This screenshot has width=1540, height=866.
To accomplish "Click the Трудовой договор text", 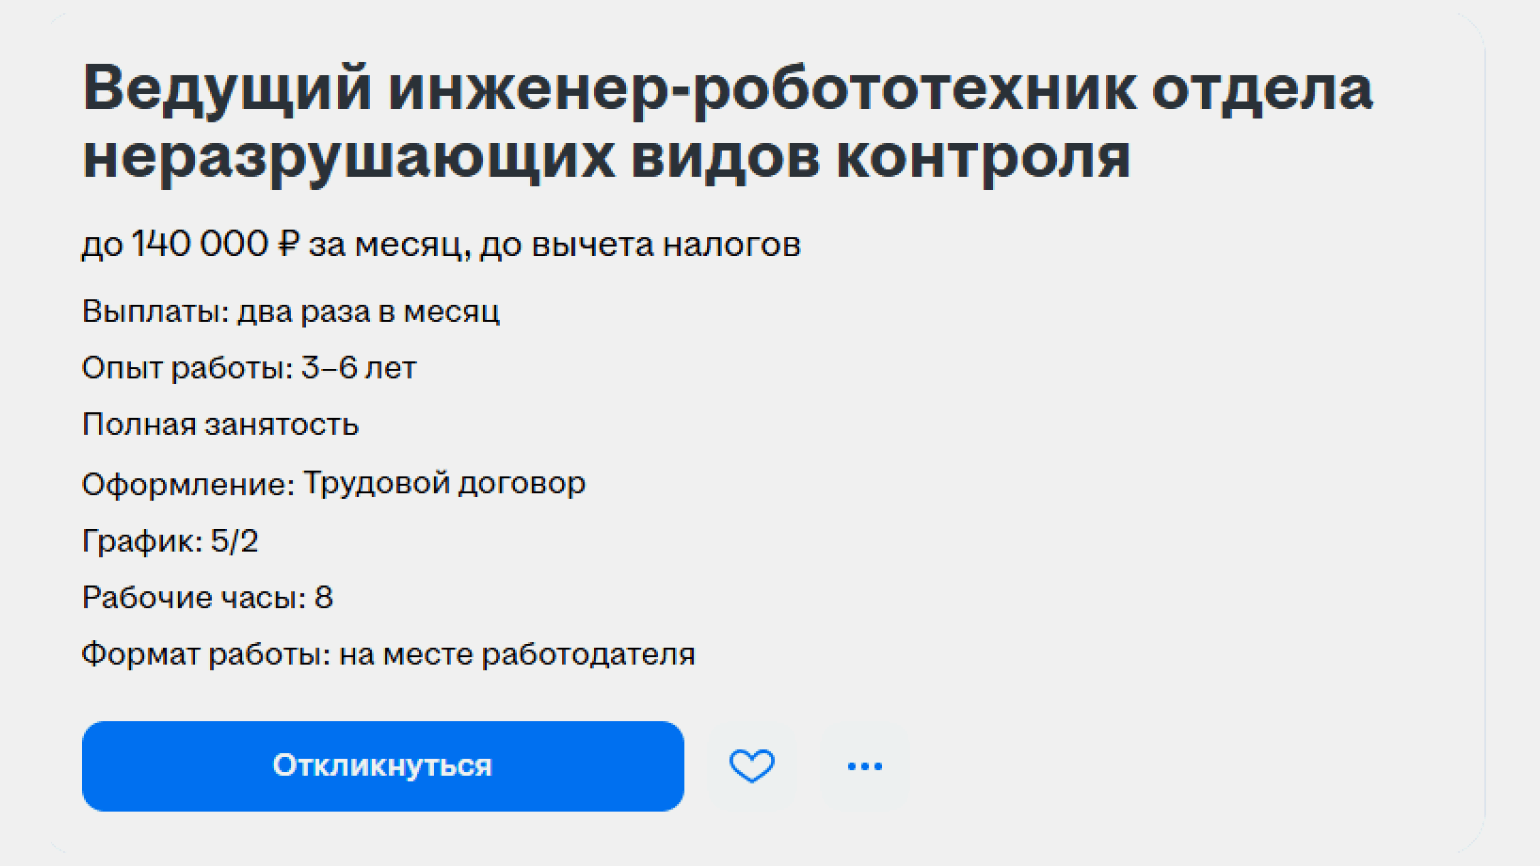I will click(x=444, y=483).
